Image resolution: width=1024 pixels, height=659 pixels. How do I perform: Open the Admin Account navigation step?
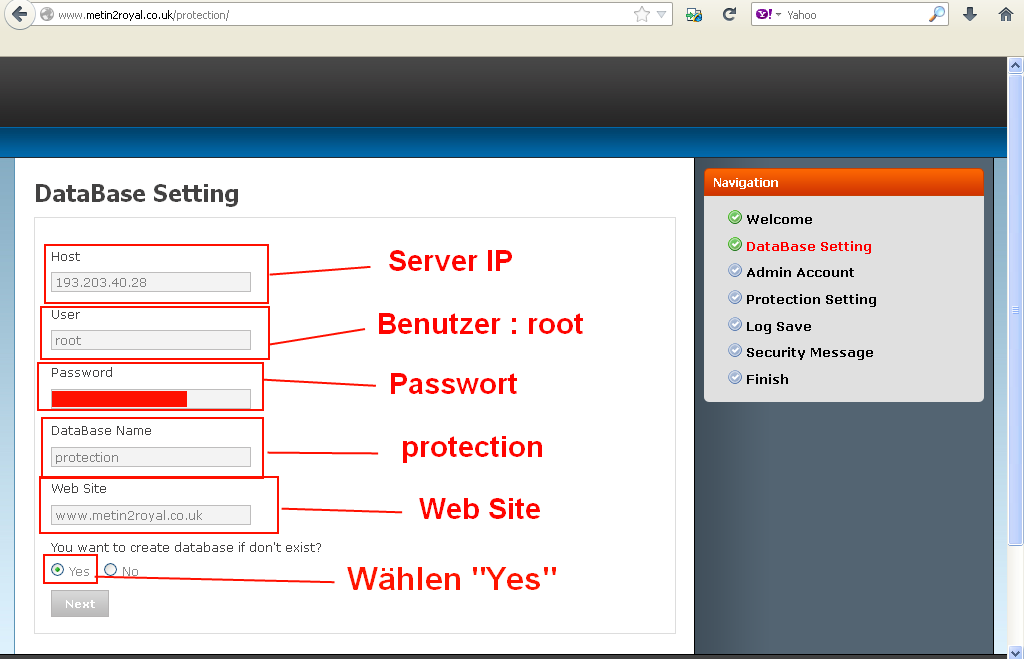tap(800, 272)
